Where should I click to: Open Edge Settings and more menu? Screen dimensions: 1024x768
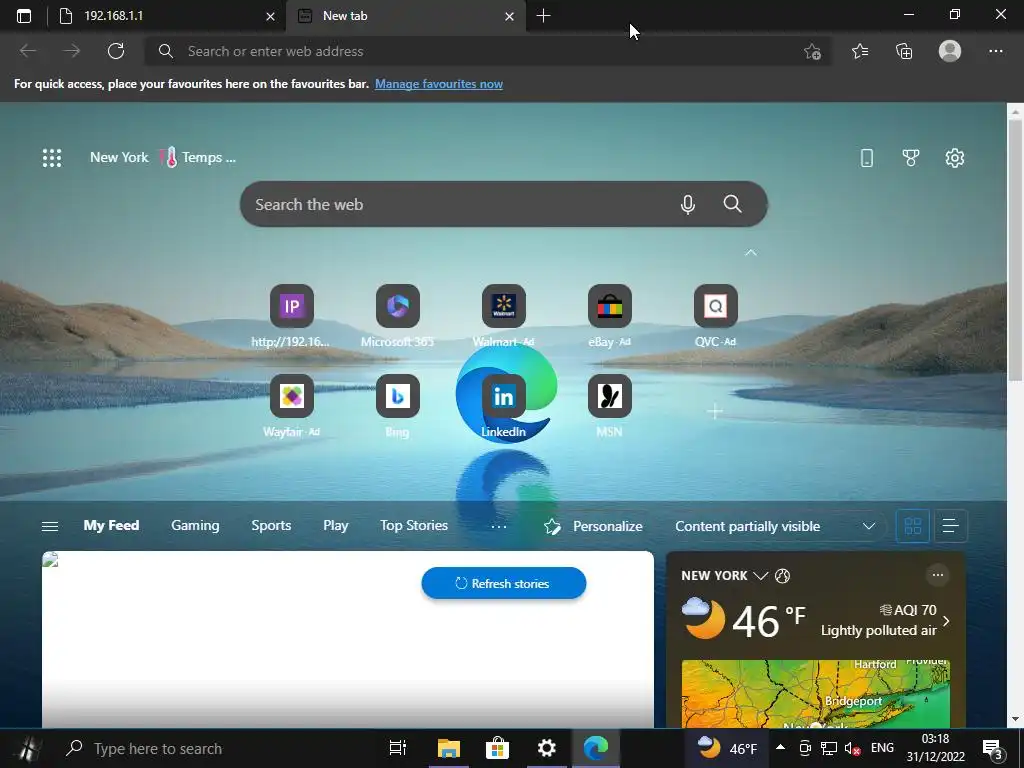point(995,51)
